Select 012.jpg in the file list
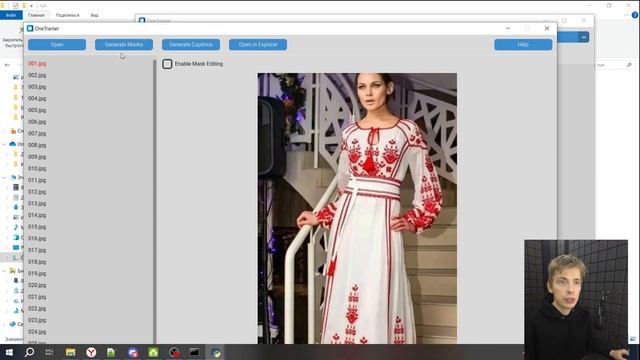 tap(37, 192)
